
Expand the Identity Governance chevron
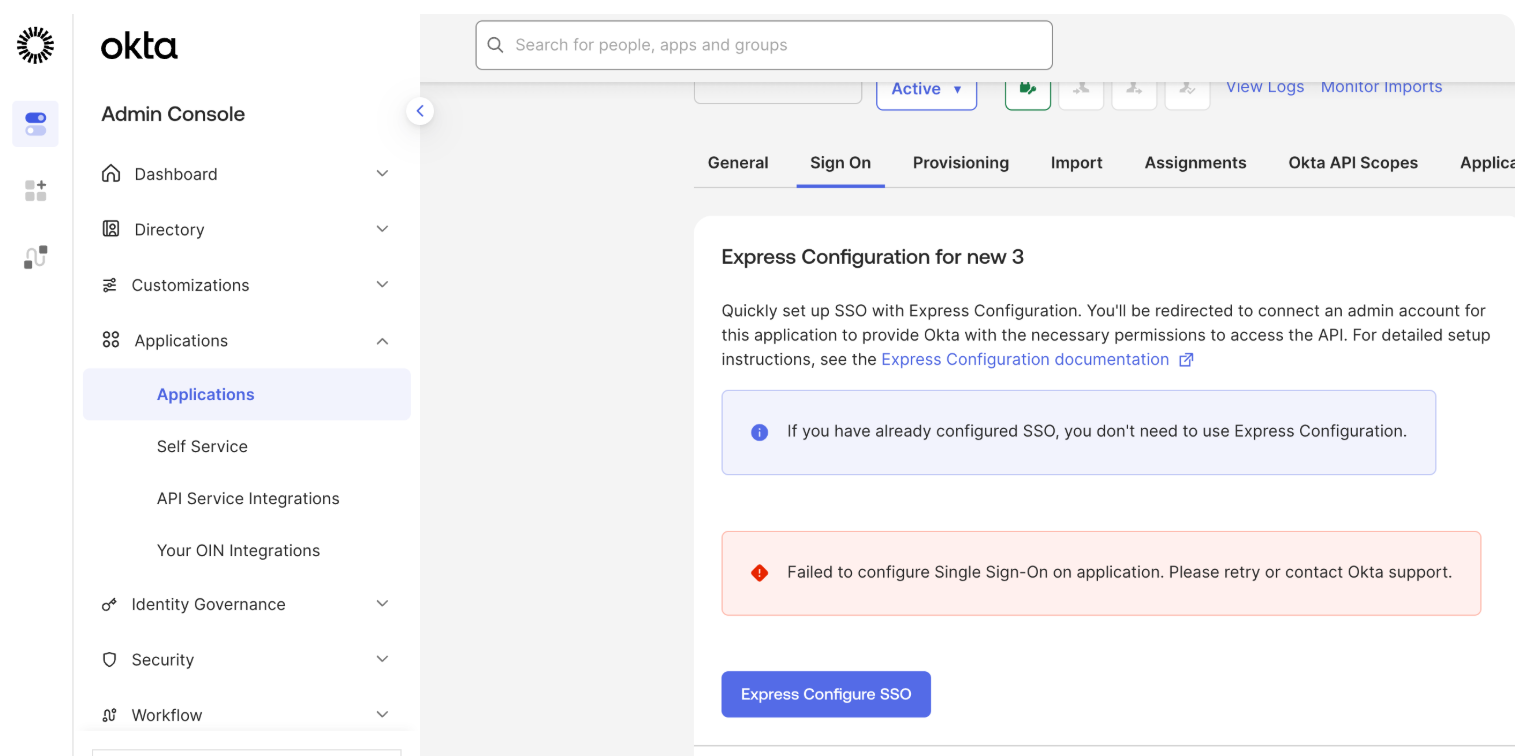pyautogui.click(x=382, y=604)
